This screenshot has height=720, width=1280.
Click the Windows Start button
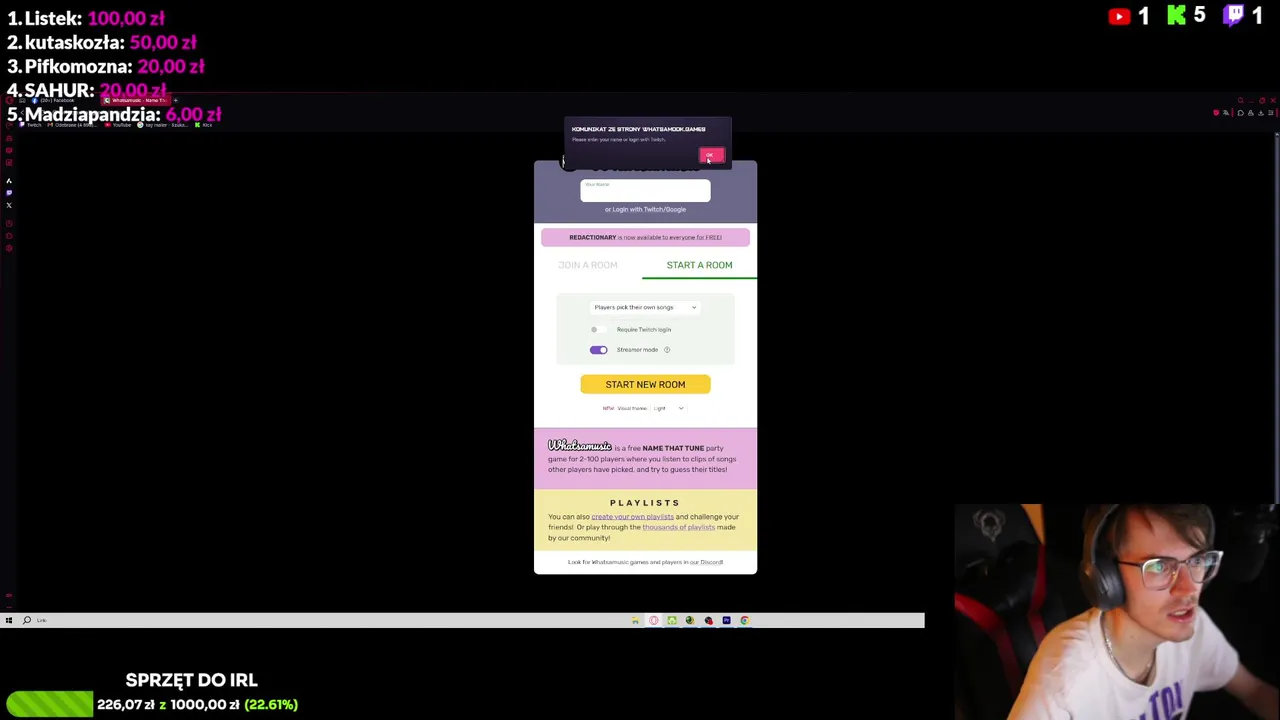click(8, 620)
